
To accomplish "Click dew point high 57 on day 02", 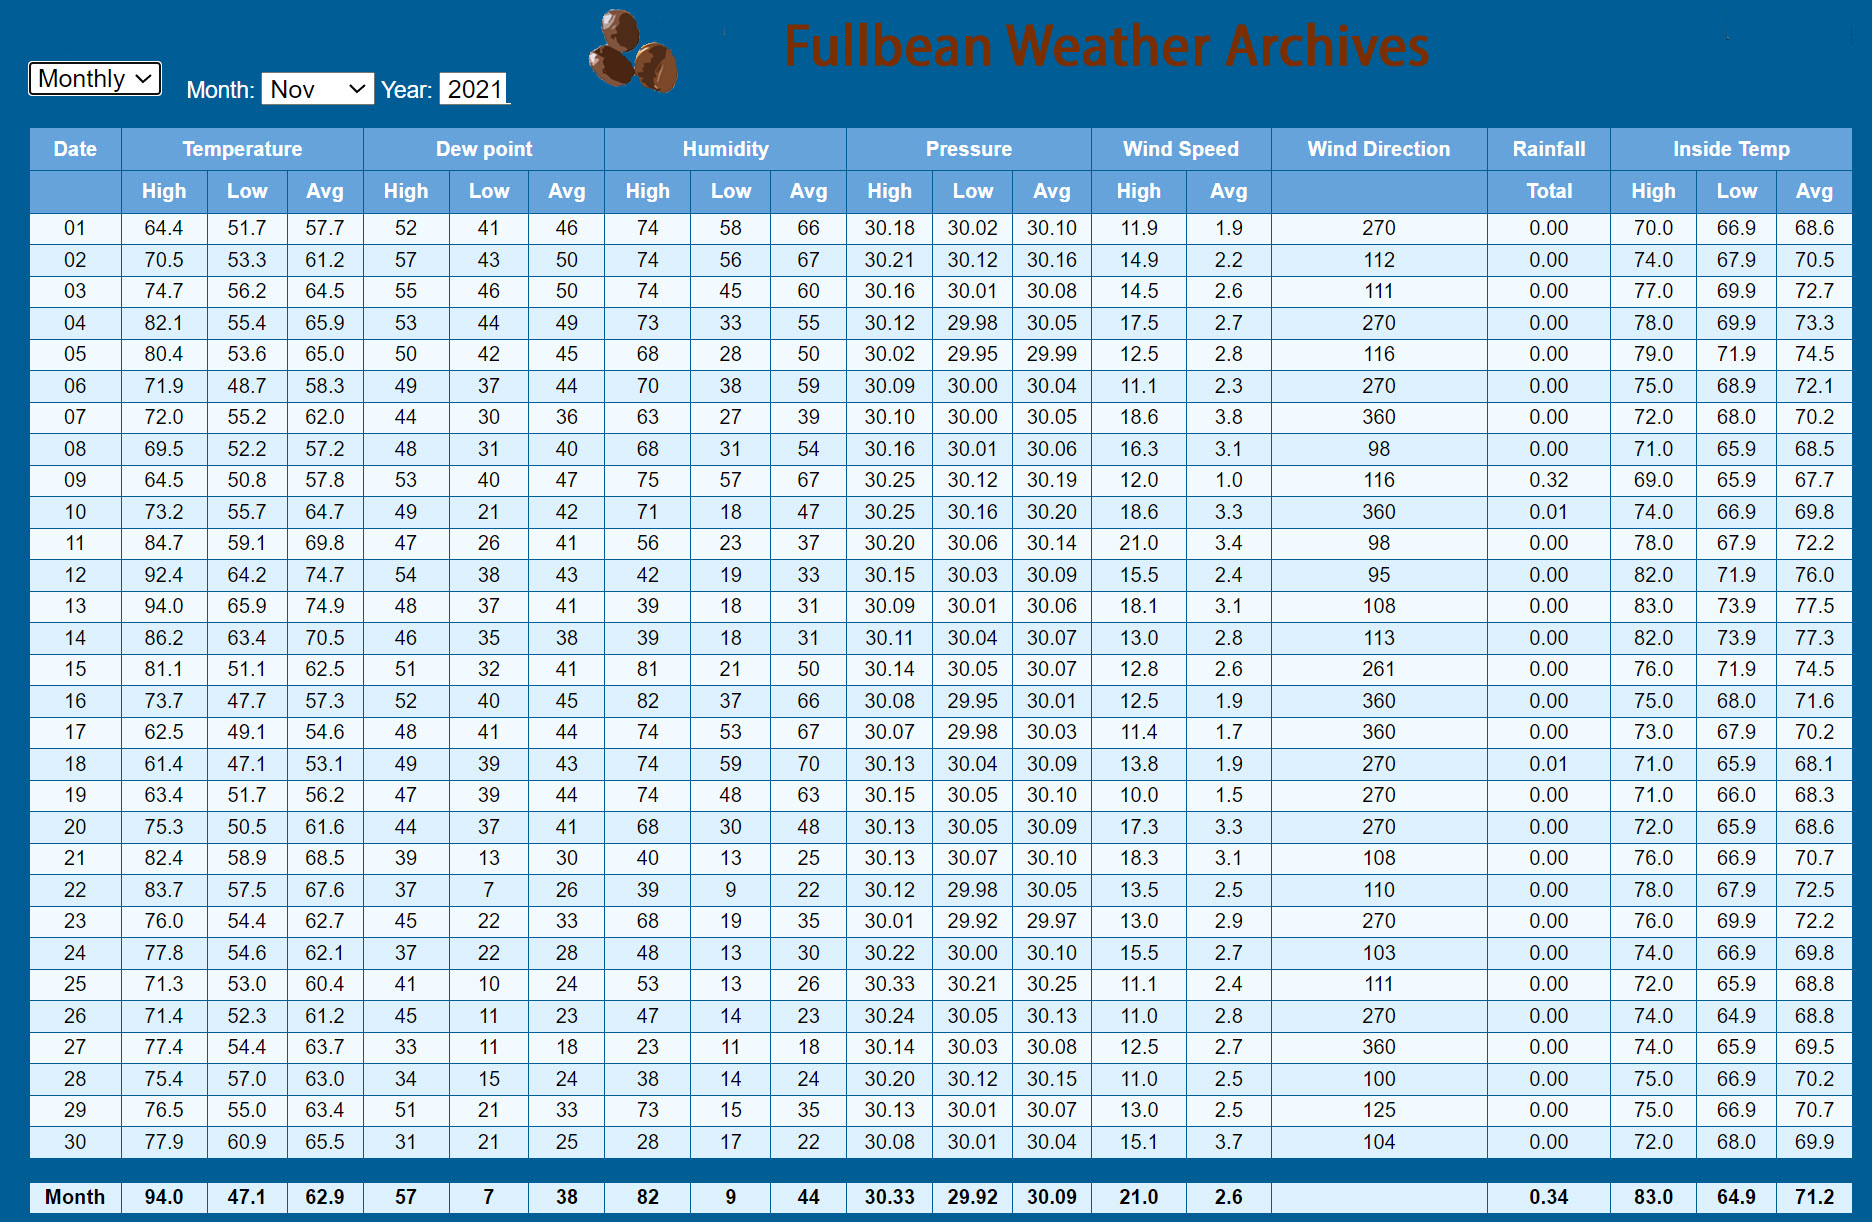I will tap(406, 260).
